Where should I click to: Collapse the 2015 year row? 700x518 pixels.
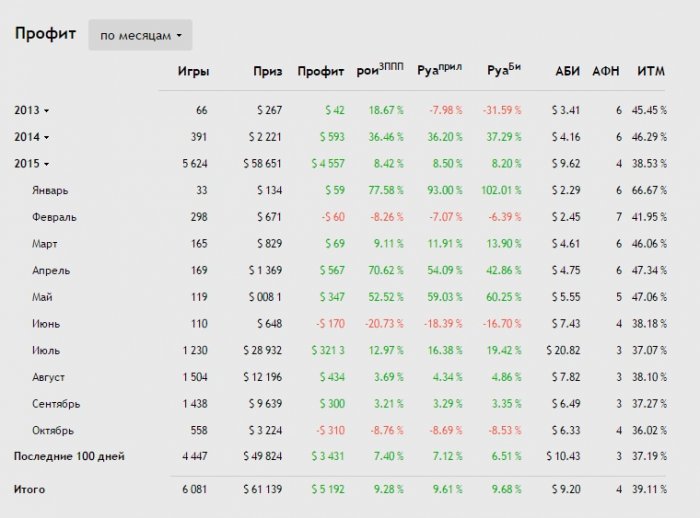click(32, 163)
